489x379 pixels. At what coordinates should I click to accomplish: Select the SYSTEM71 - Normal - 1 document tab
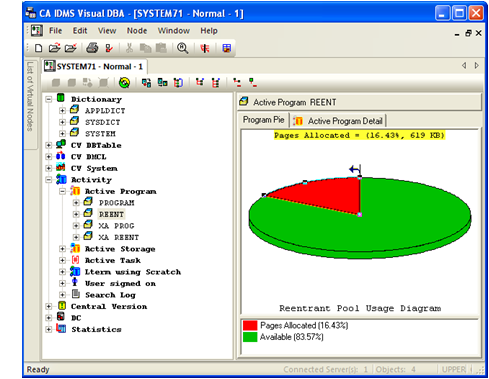(x=95, y=66)
